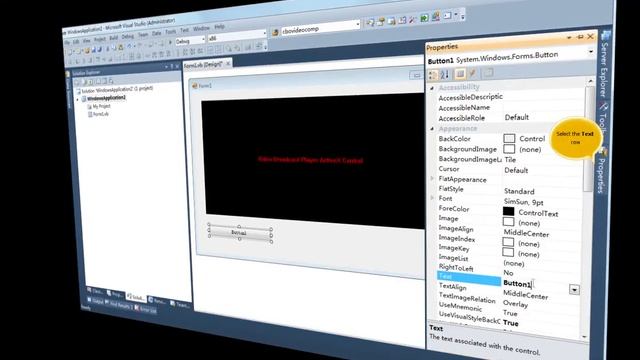Open the Find Results 1 tab
This screenshot has height=360, width=640.
click(119, 305)
